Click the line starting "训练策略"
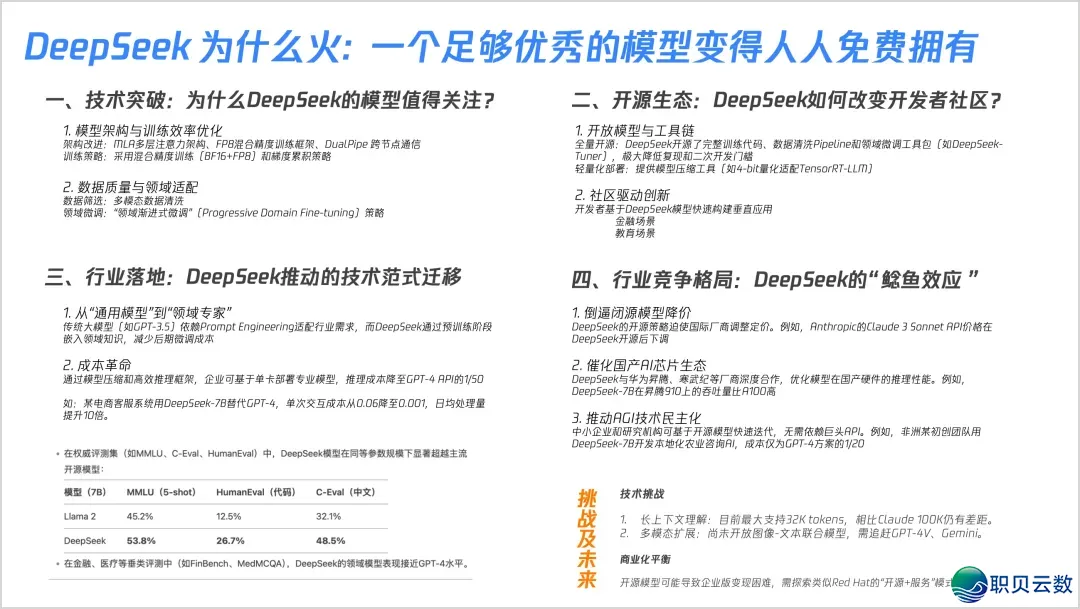 [197, 156]
